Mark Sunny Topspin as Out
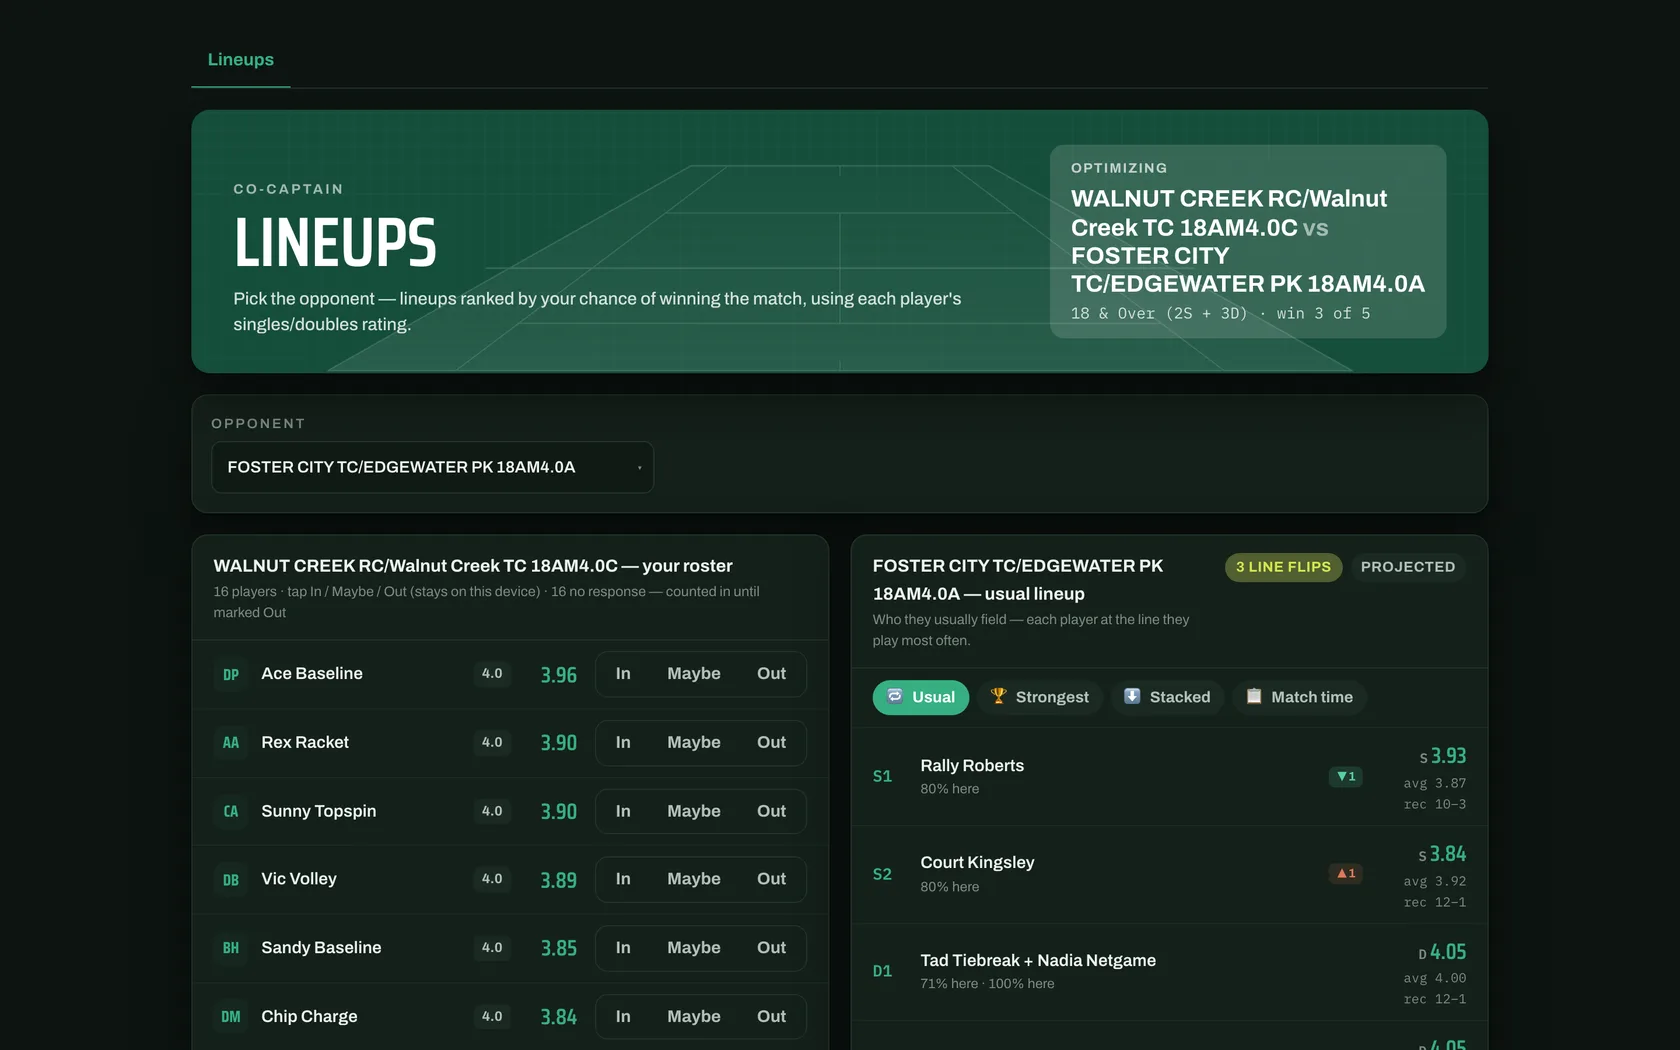The width and height of the screenshot is (1680, 1050). point(771,811)
